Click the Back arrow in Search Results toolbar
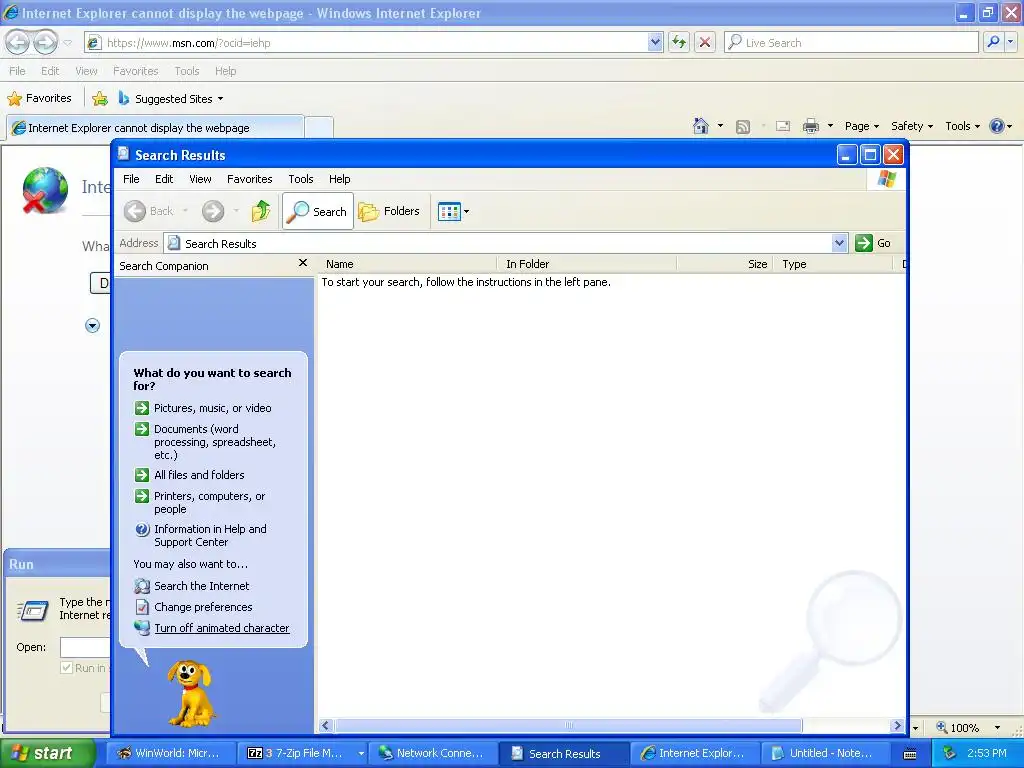Viewport: 1024px width, 768px height. tap(135, 211)
